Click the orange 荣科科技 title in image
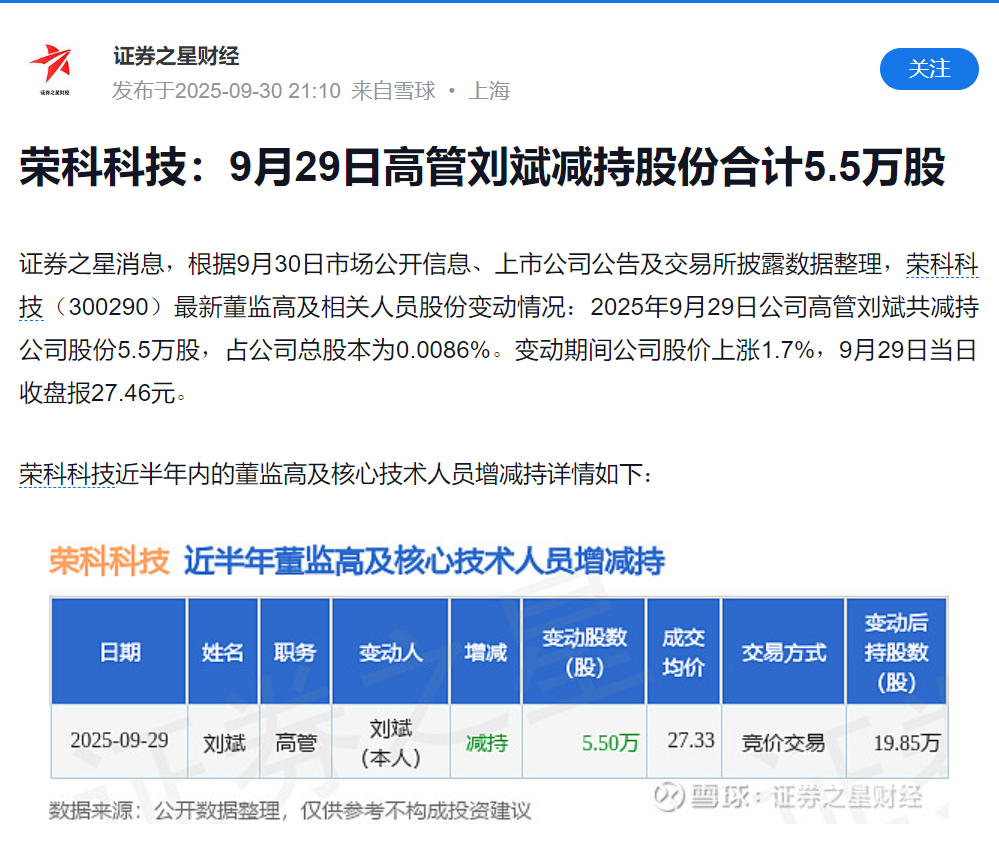This screenshot has width=999, height=858. [x=110, y=561]
